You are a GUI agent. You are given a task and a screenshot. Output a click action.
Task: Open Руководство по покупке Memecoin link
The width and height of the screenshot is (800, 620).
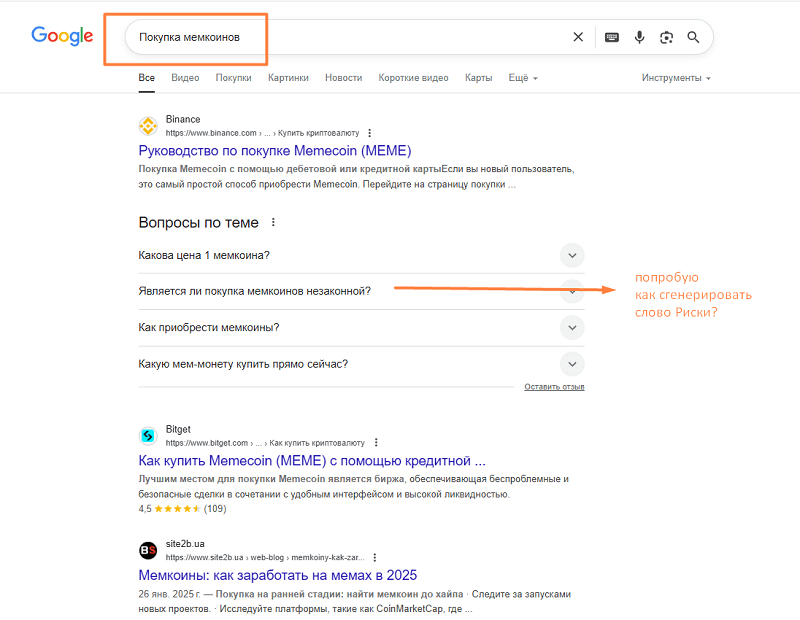274,151
